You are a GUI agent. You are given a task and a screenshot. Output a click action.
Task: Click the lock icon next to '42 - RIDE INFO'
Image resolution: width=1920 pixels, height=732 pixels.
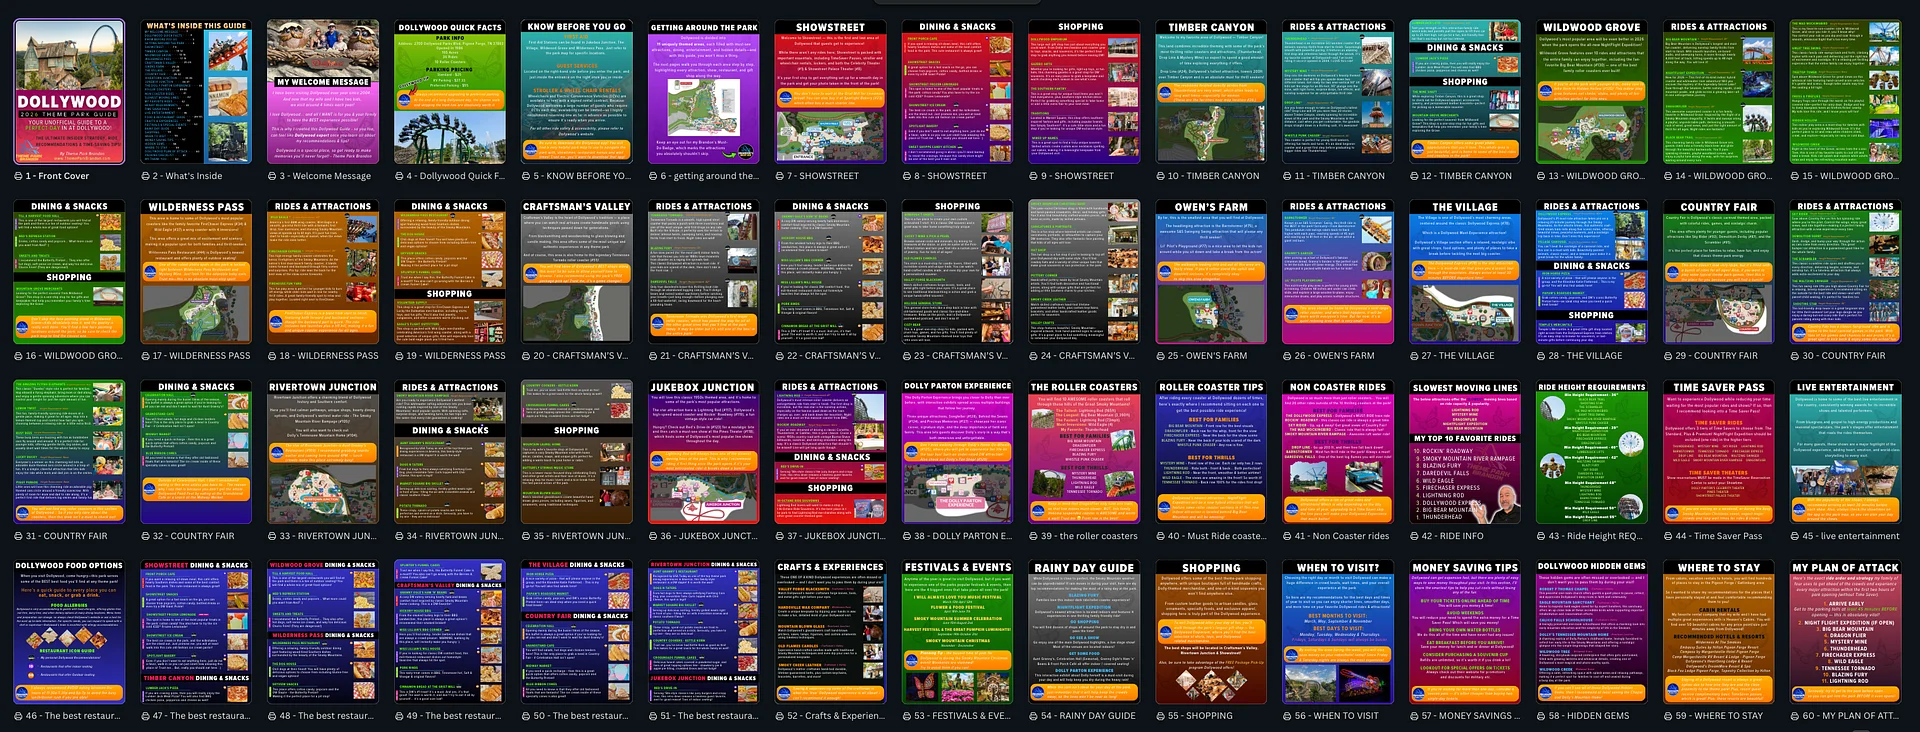(x=1413, y=536)
